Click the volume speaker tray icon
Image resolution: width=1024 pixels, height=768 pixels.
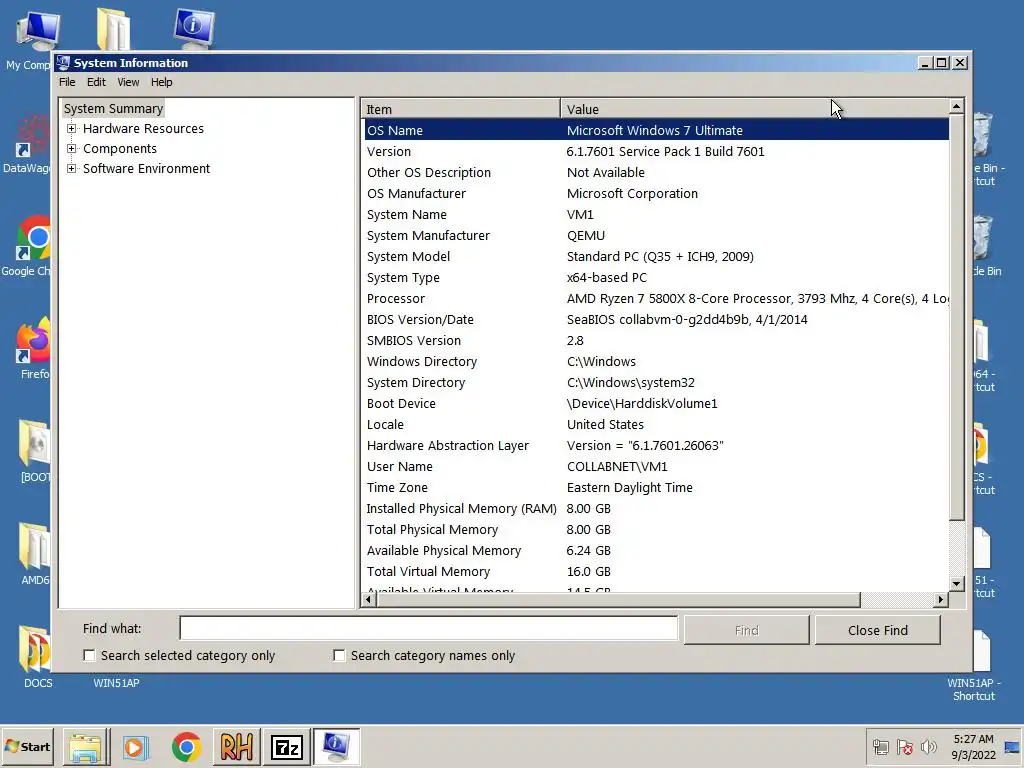point(928,747)
